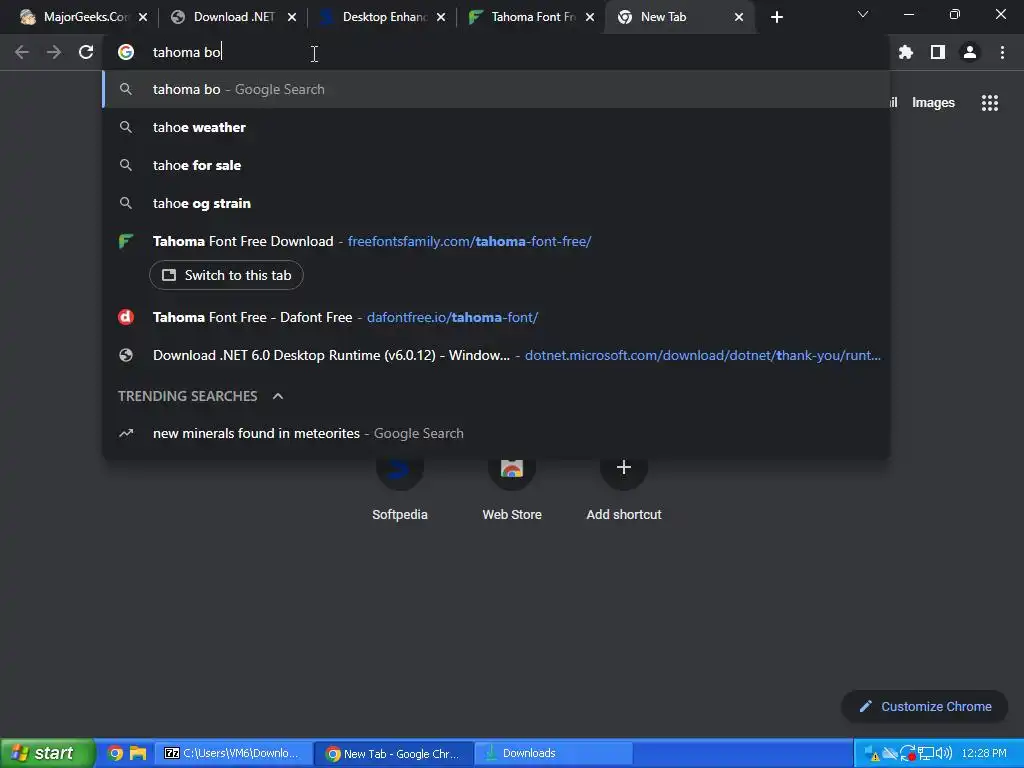
Task: Open Download .NET 6.0 Desktop Runtime suggestion
Action: pos(496,355)
